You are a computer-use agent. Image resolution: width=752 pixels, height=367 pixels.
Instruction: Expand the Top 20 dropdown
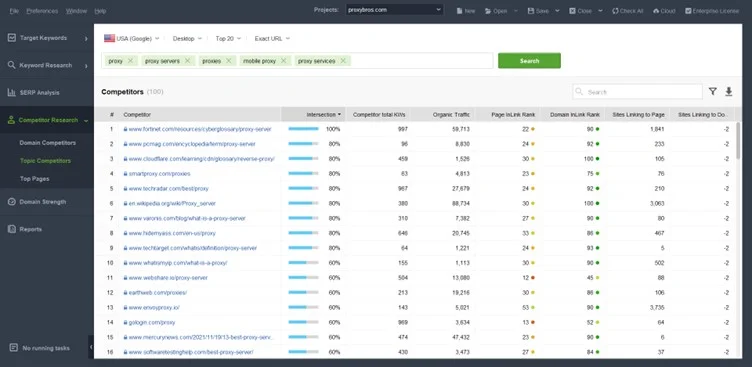pyautogui.click(x=228, y=38)
